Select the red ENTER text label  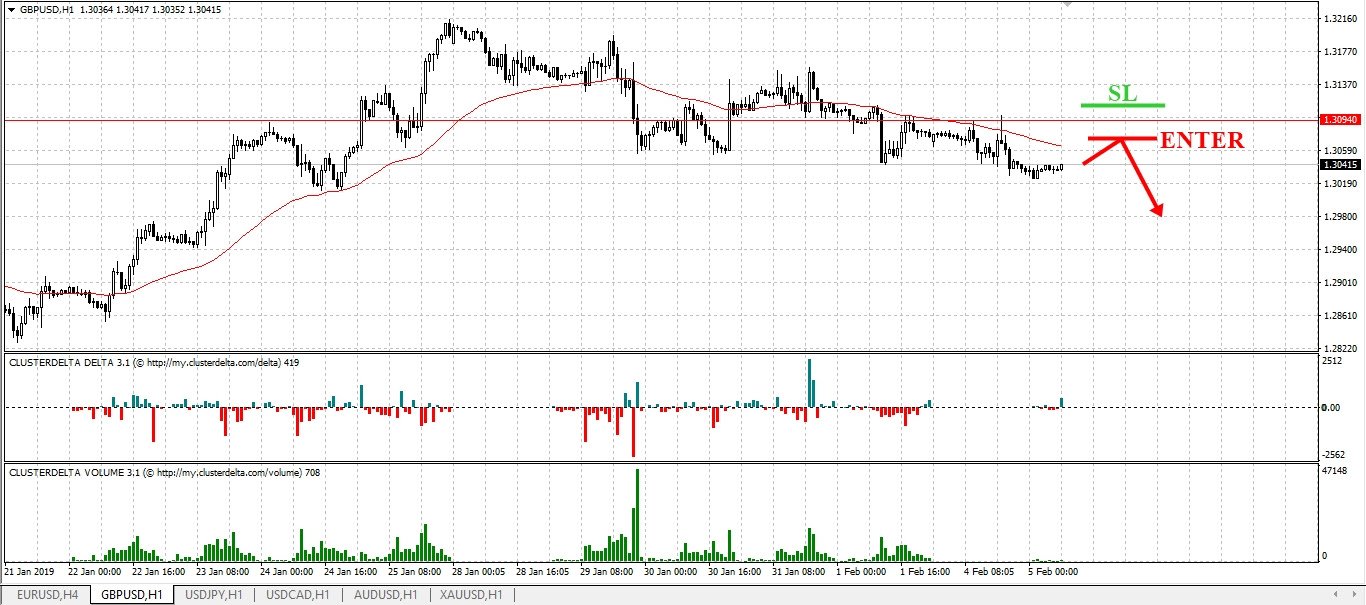point(1201,141)
